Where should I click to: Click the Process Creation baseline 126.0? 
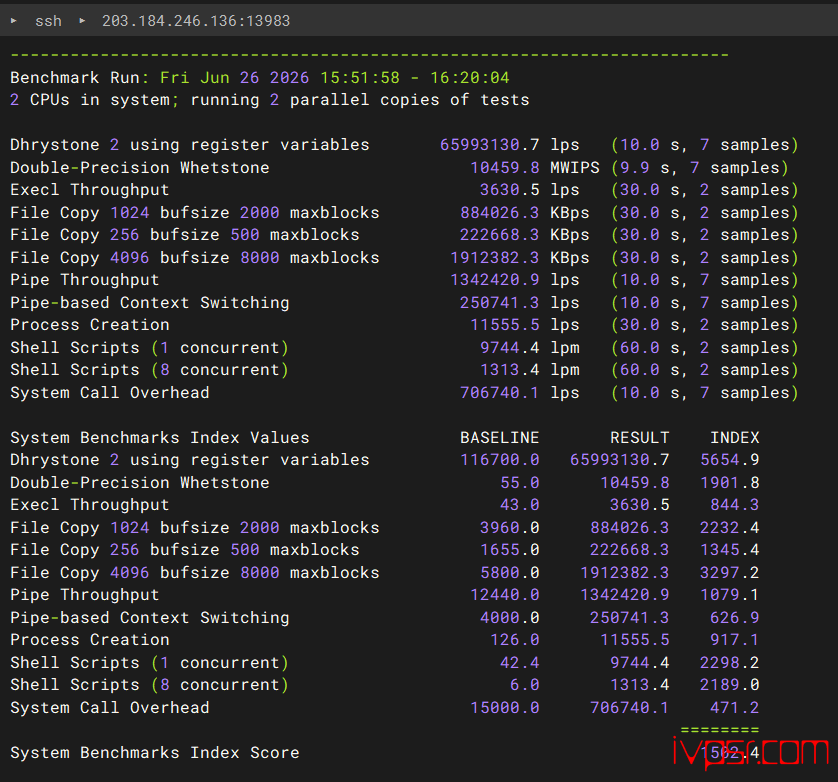515,640
